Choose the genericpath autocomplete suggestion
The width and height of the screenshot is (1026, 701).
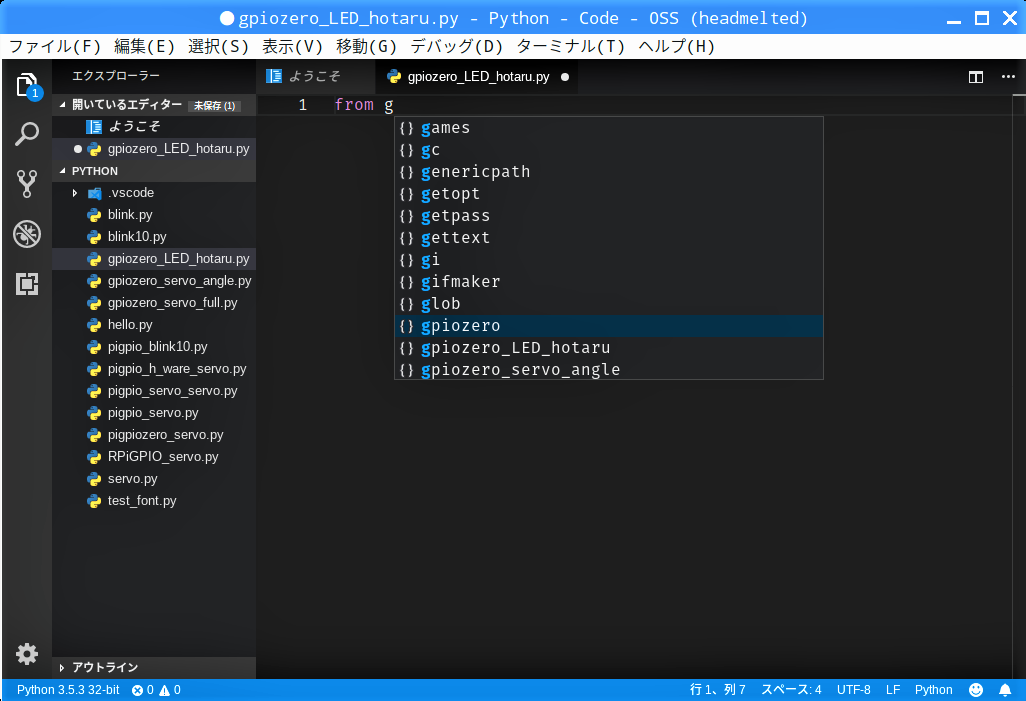pos(609,172)
